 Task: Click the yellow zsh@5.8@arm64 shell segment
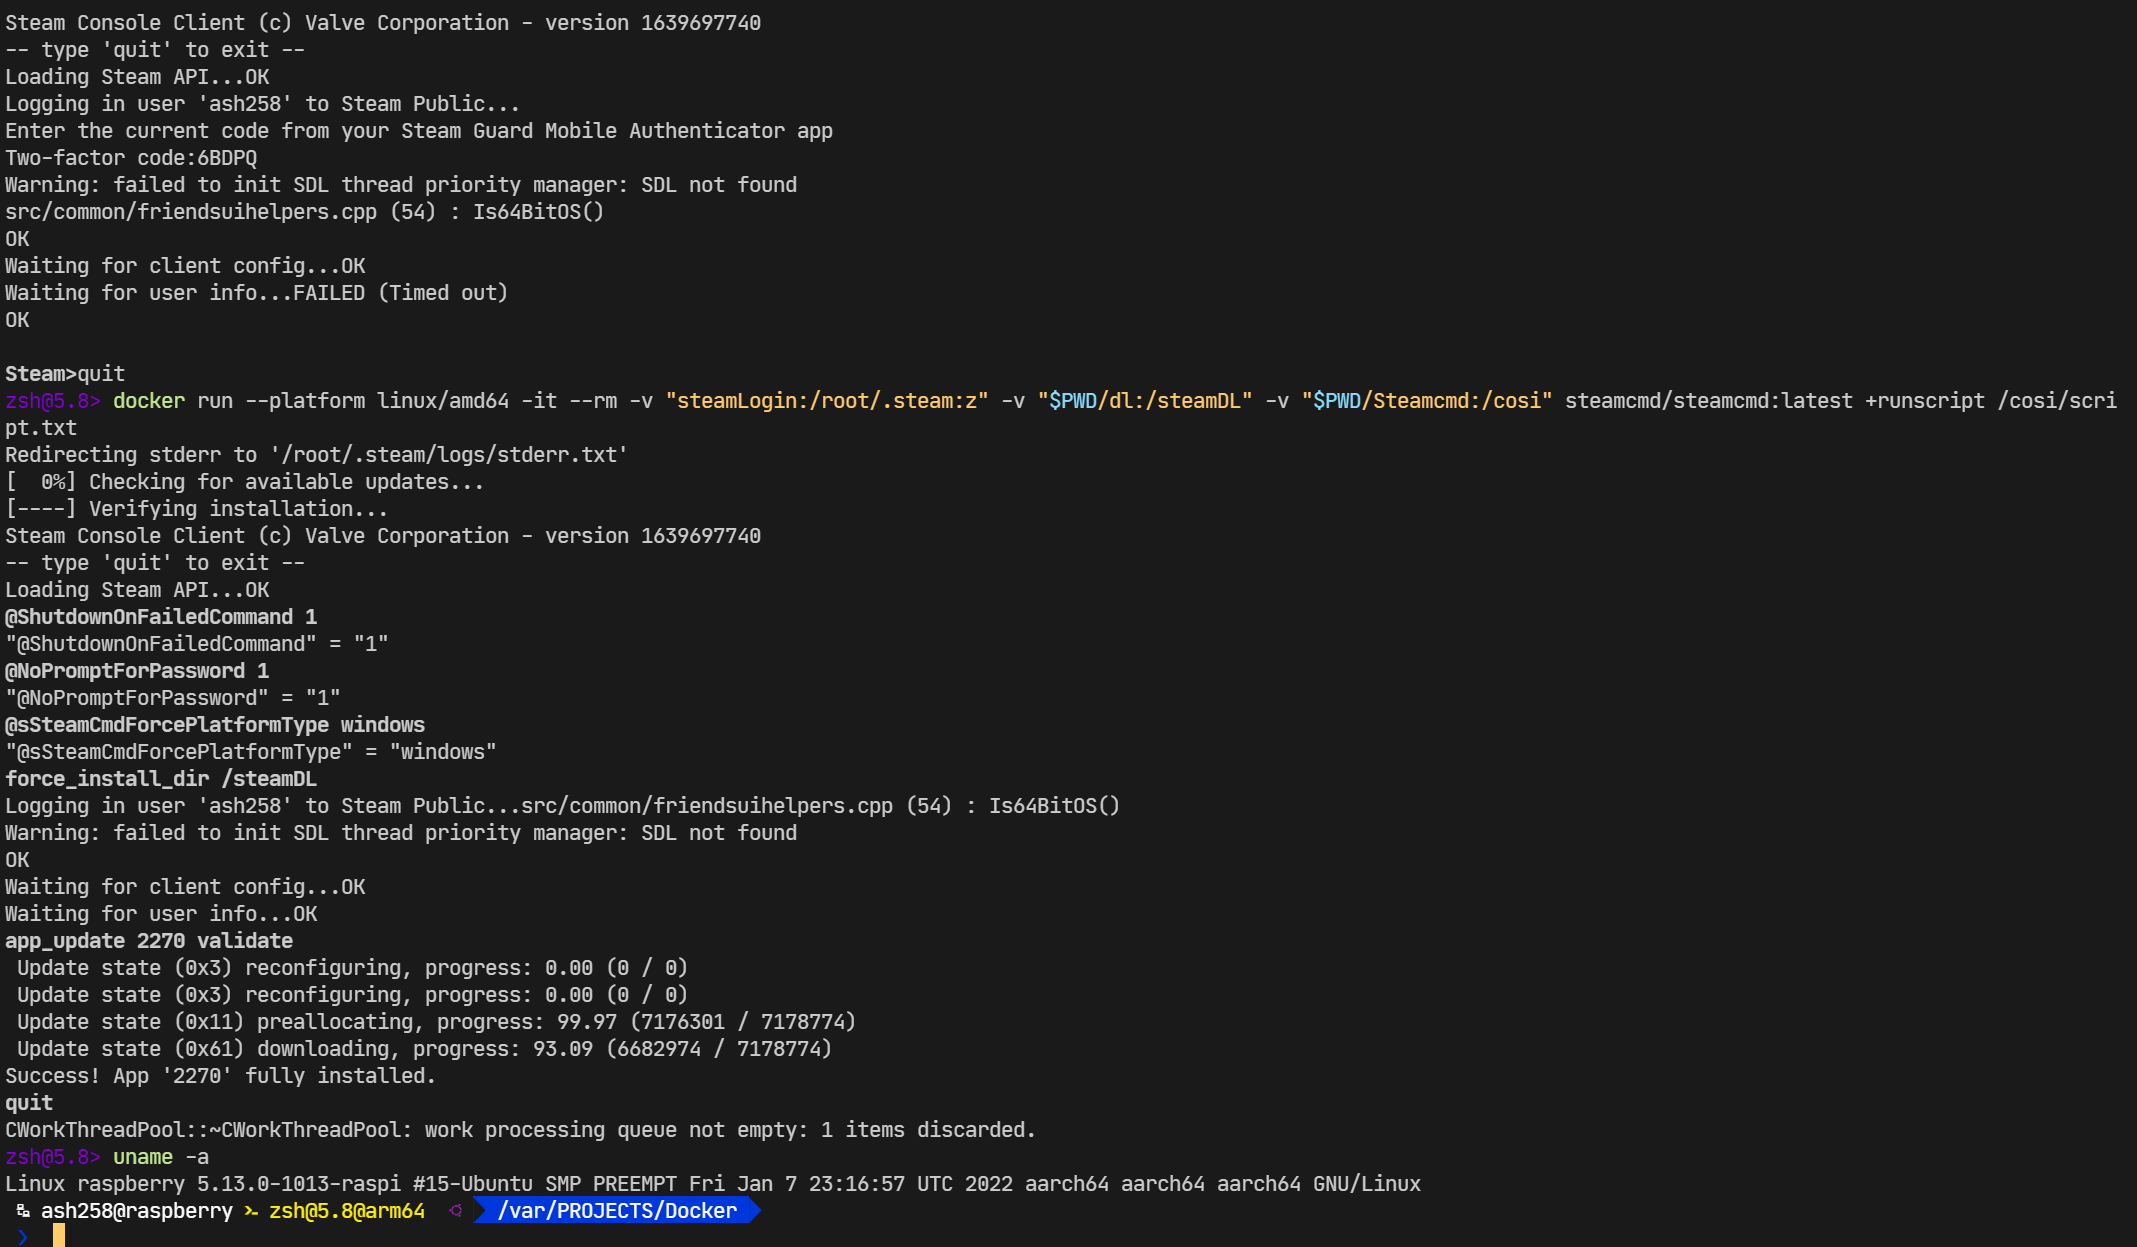346,1211
